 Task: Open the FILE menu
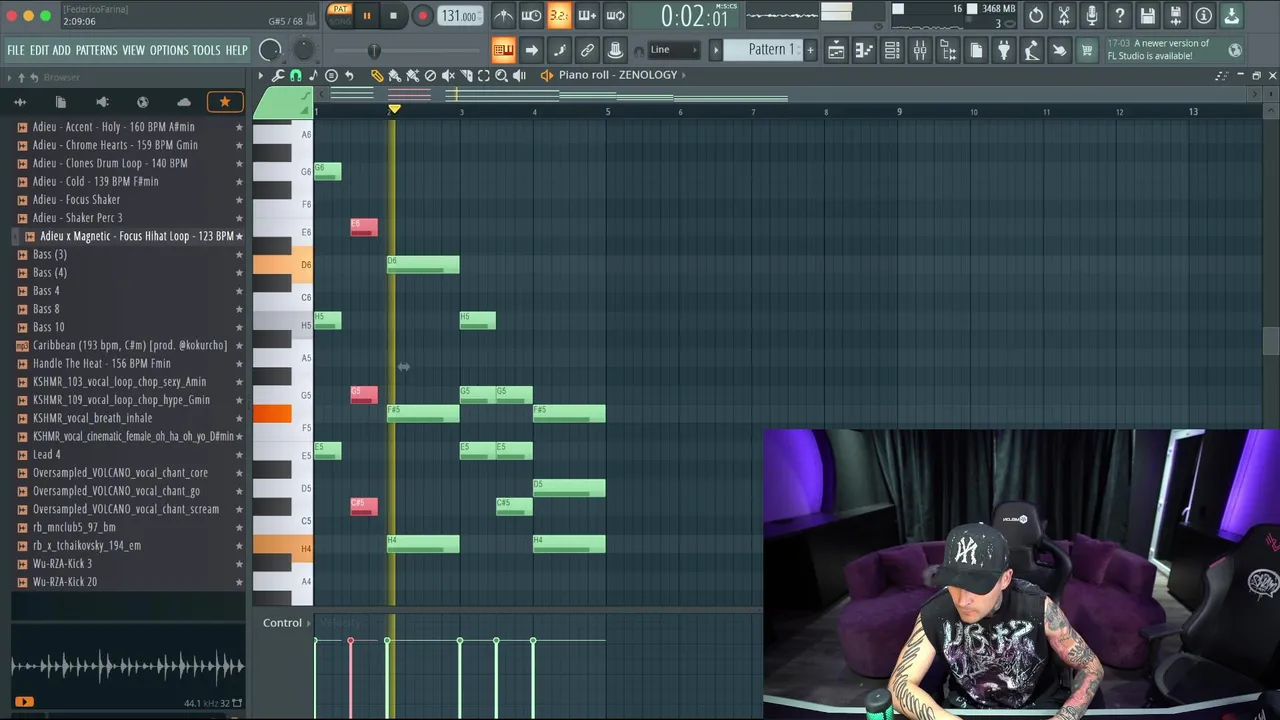(x=16, y=50)
